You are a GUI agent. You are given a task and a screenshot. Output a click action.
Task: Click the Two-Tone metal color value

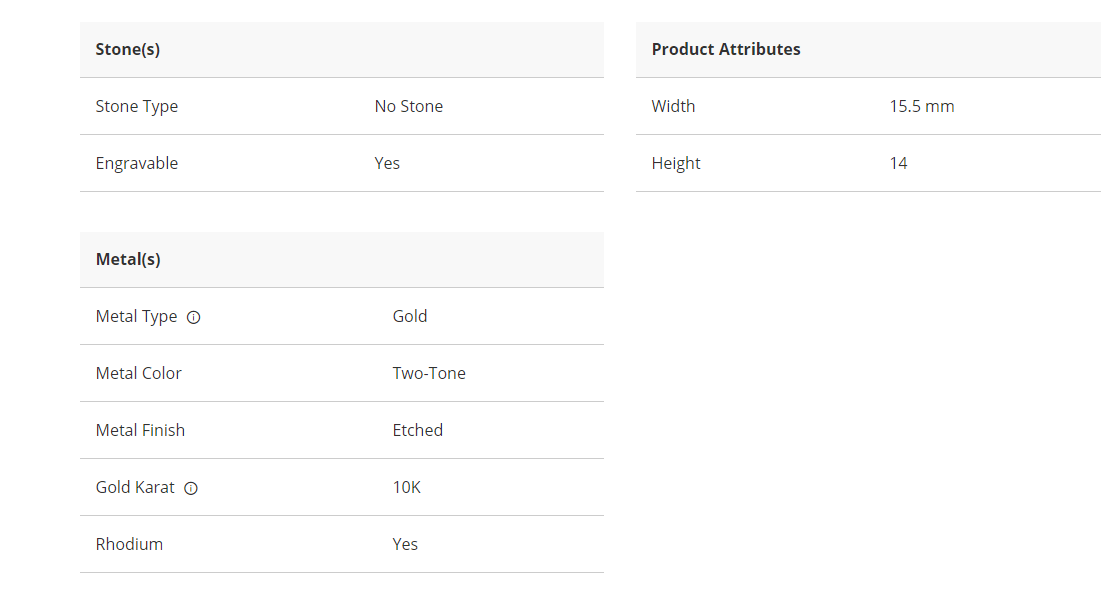pos(429,373)
